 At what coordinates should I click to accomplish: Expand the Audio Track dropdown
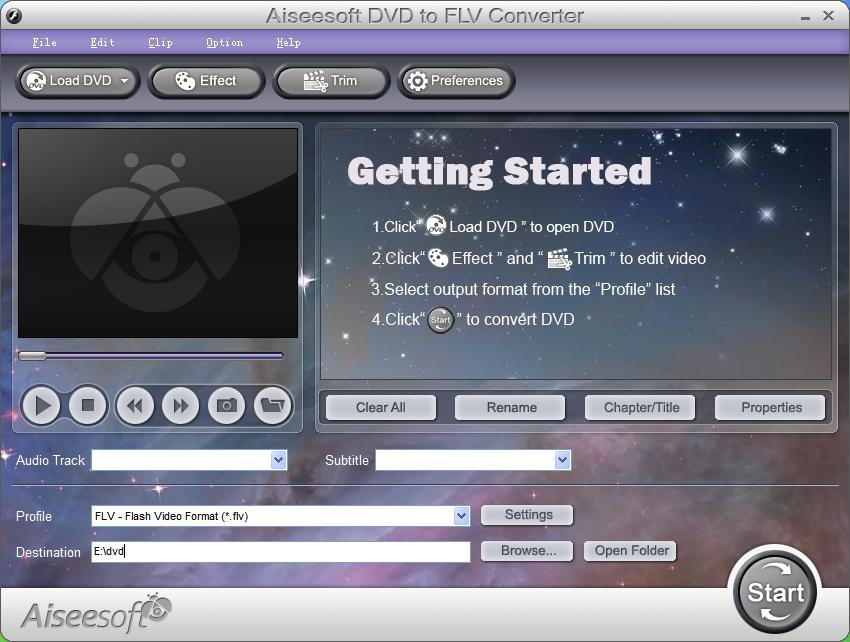(x=278, y=460)
